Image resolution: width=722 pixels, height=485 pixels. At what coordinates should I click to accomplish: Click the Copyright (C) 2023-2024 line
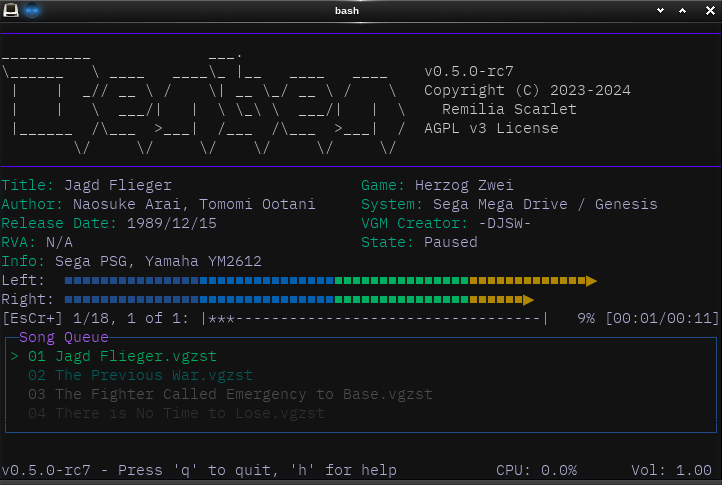[527, 90]
